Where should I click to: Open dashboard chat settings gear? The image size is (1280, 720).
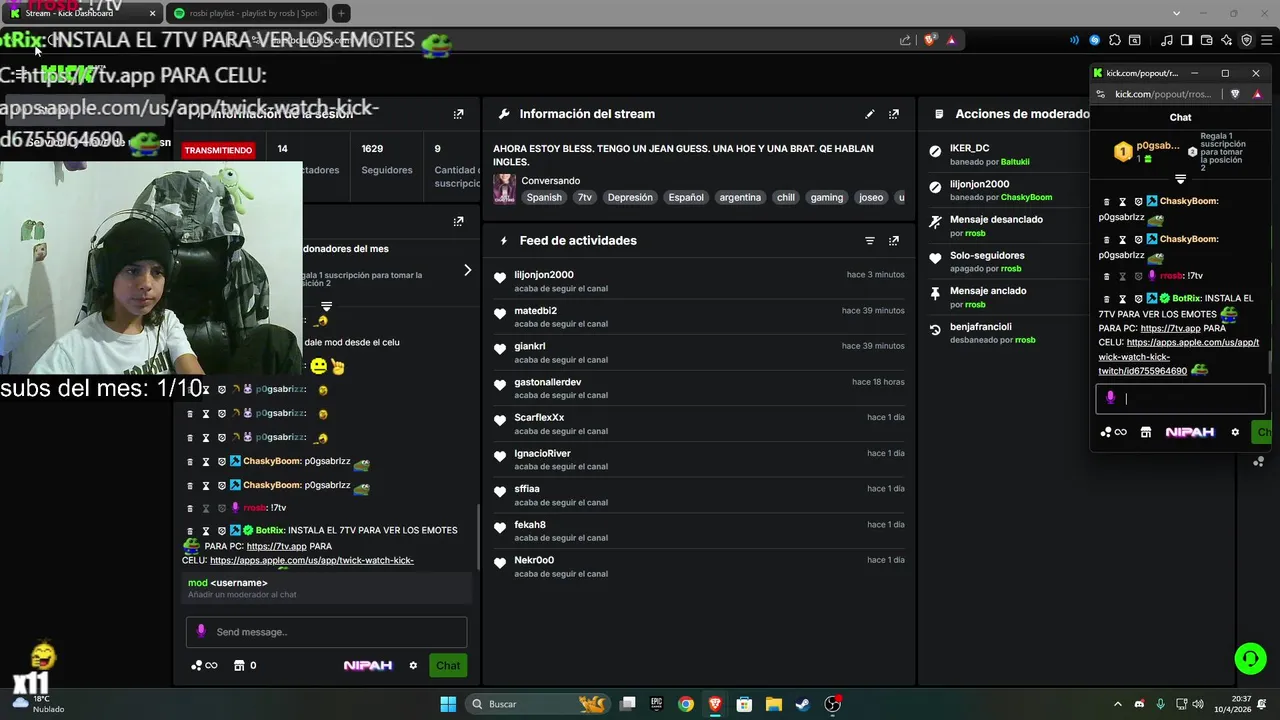pos(413,666)
